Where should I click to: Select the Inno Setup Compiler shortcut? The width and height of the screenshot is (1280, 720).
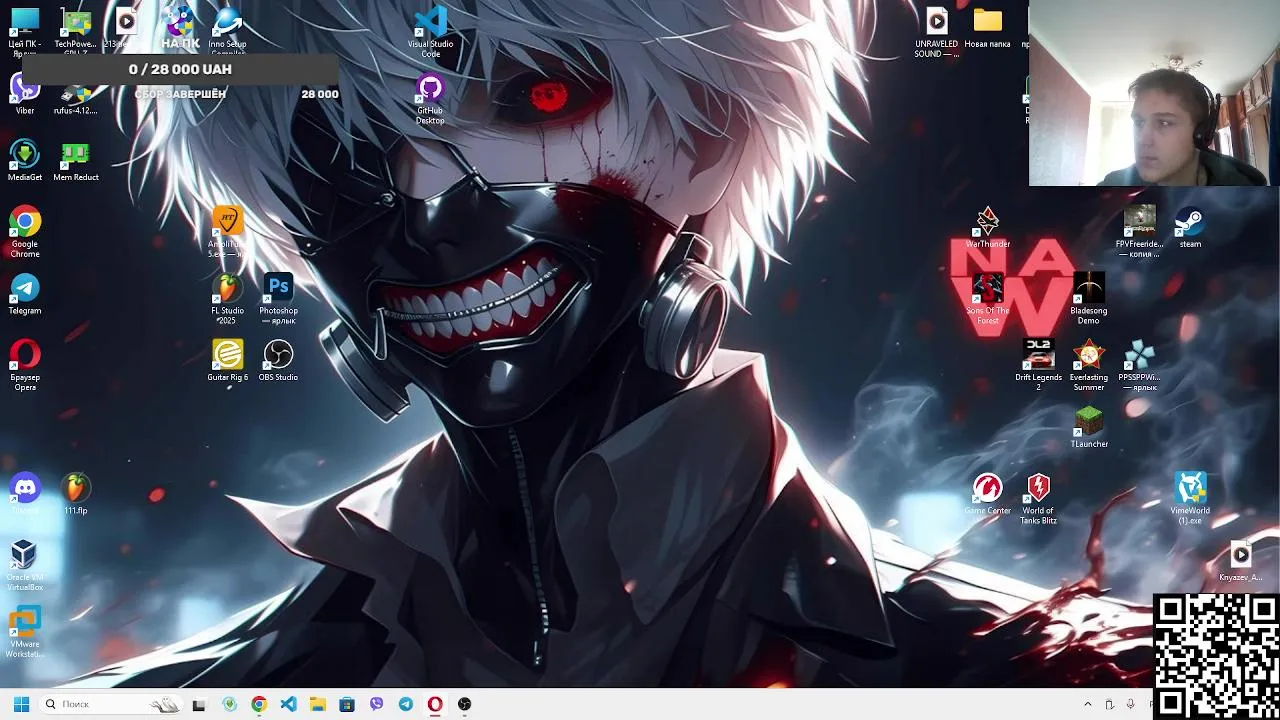coord(227,30)
